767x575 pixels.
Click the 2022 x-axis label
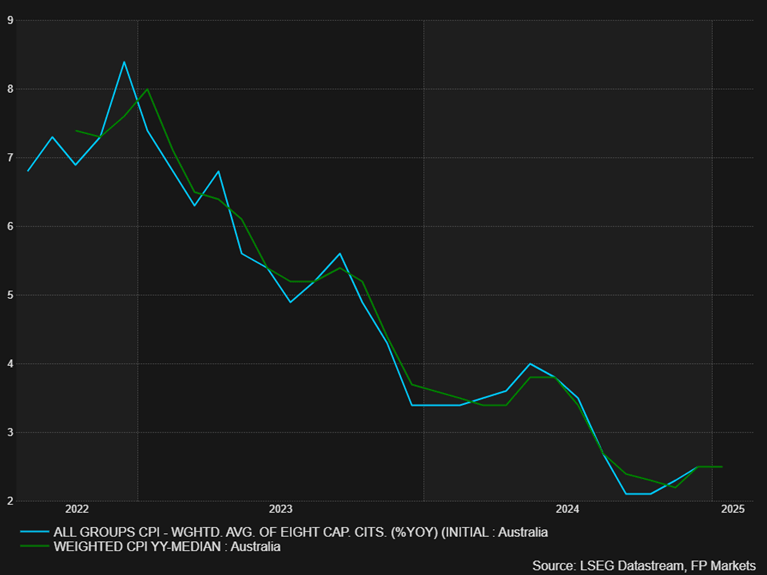(77, 509)
